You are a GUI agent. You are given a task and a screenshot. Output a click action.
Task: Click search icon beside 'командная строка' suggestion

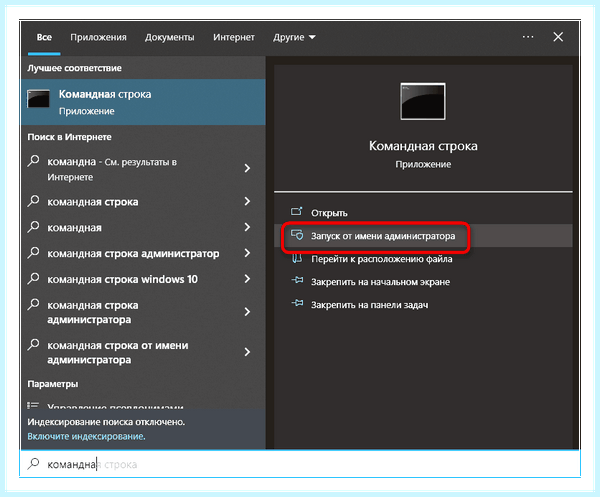pos(33,200)
